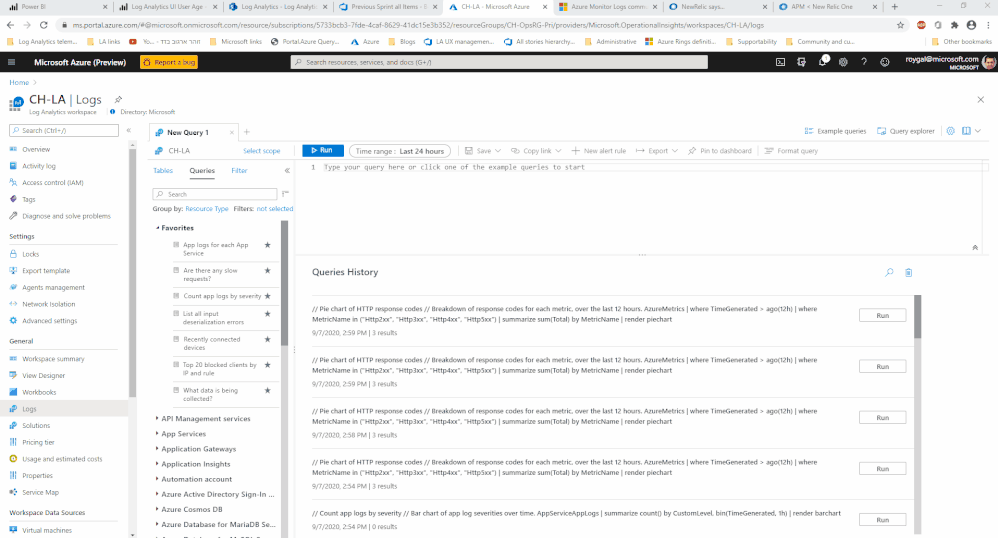Open the Help question mark icon

point(864,62)
